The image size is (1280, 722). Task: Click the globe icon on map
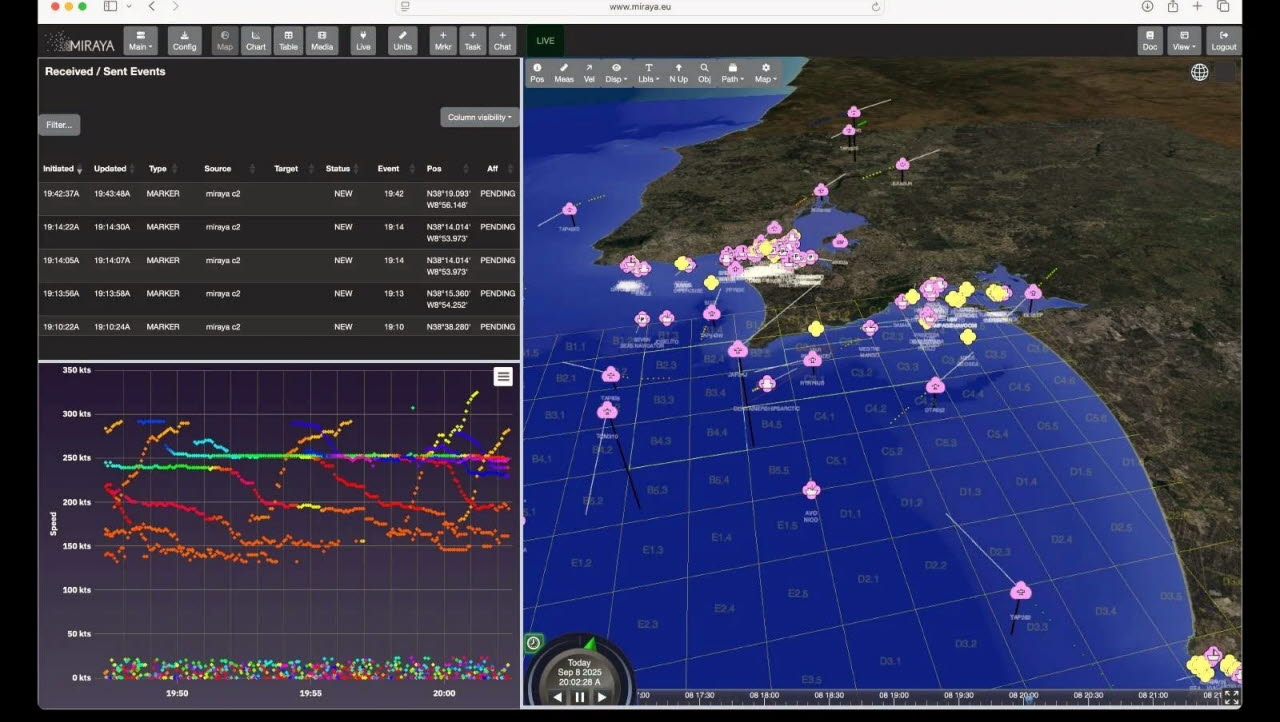click(x=1199, y=72)
